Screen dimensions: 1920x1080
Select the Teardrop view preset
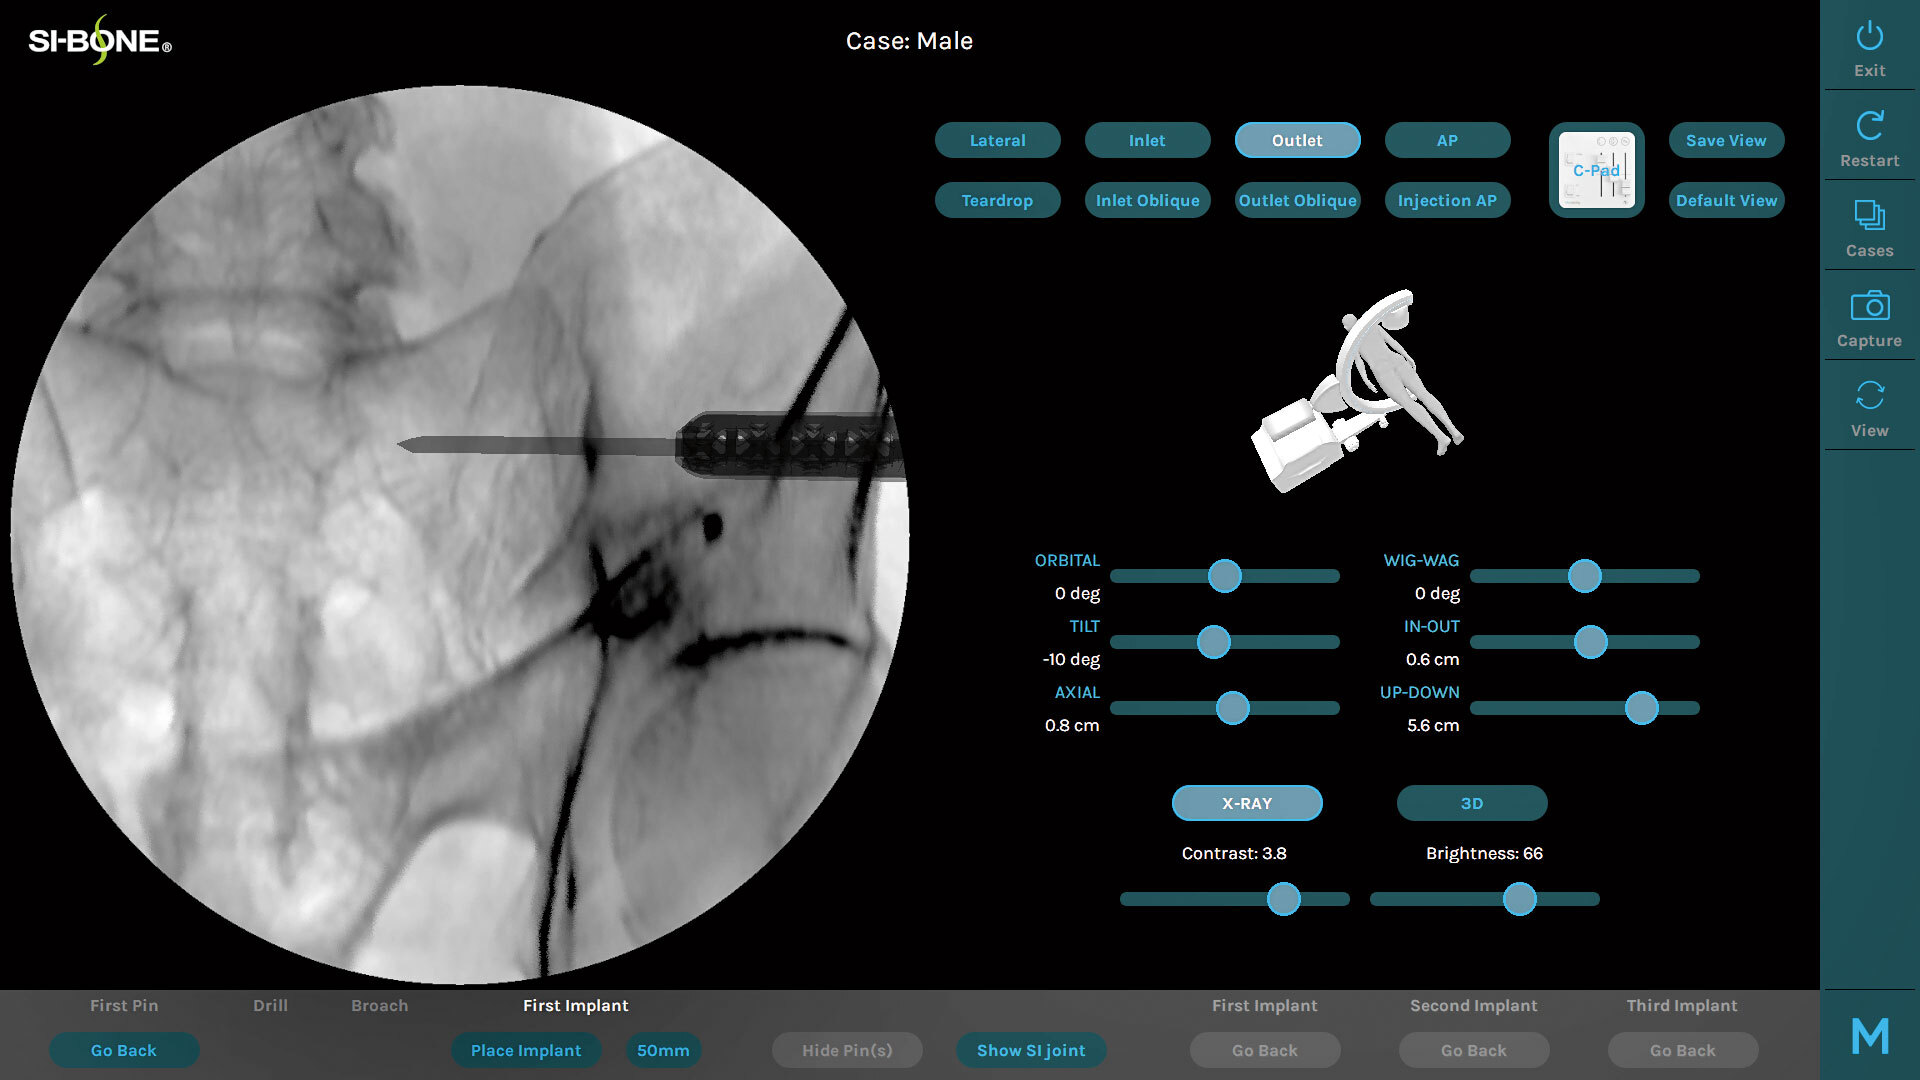click(997, 201)
